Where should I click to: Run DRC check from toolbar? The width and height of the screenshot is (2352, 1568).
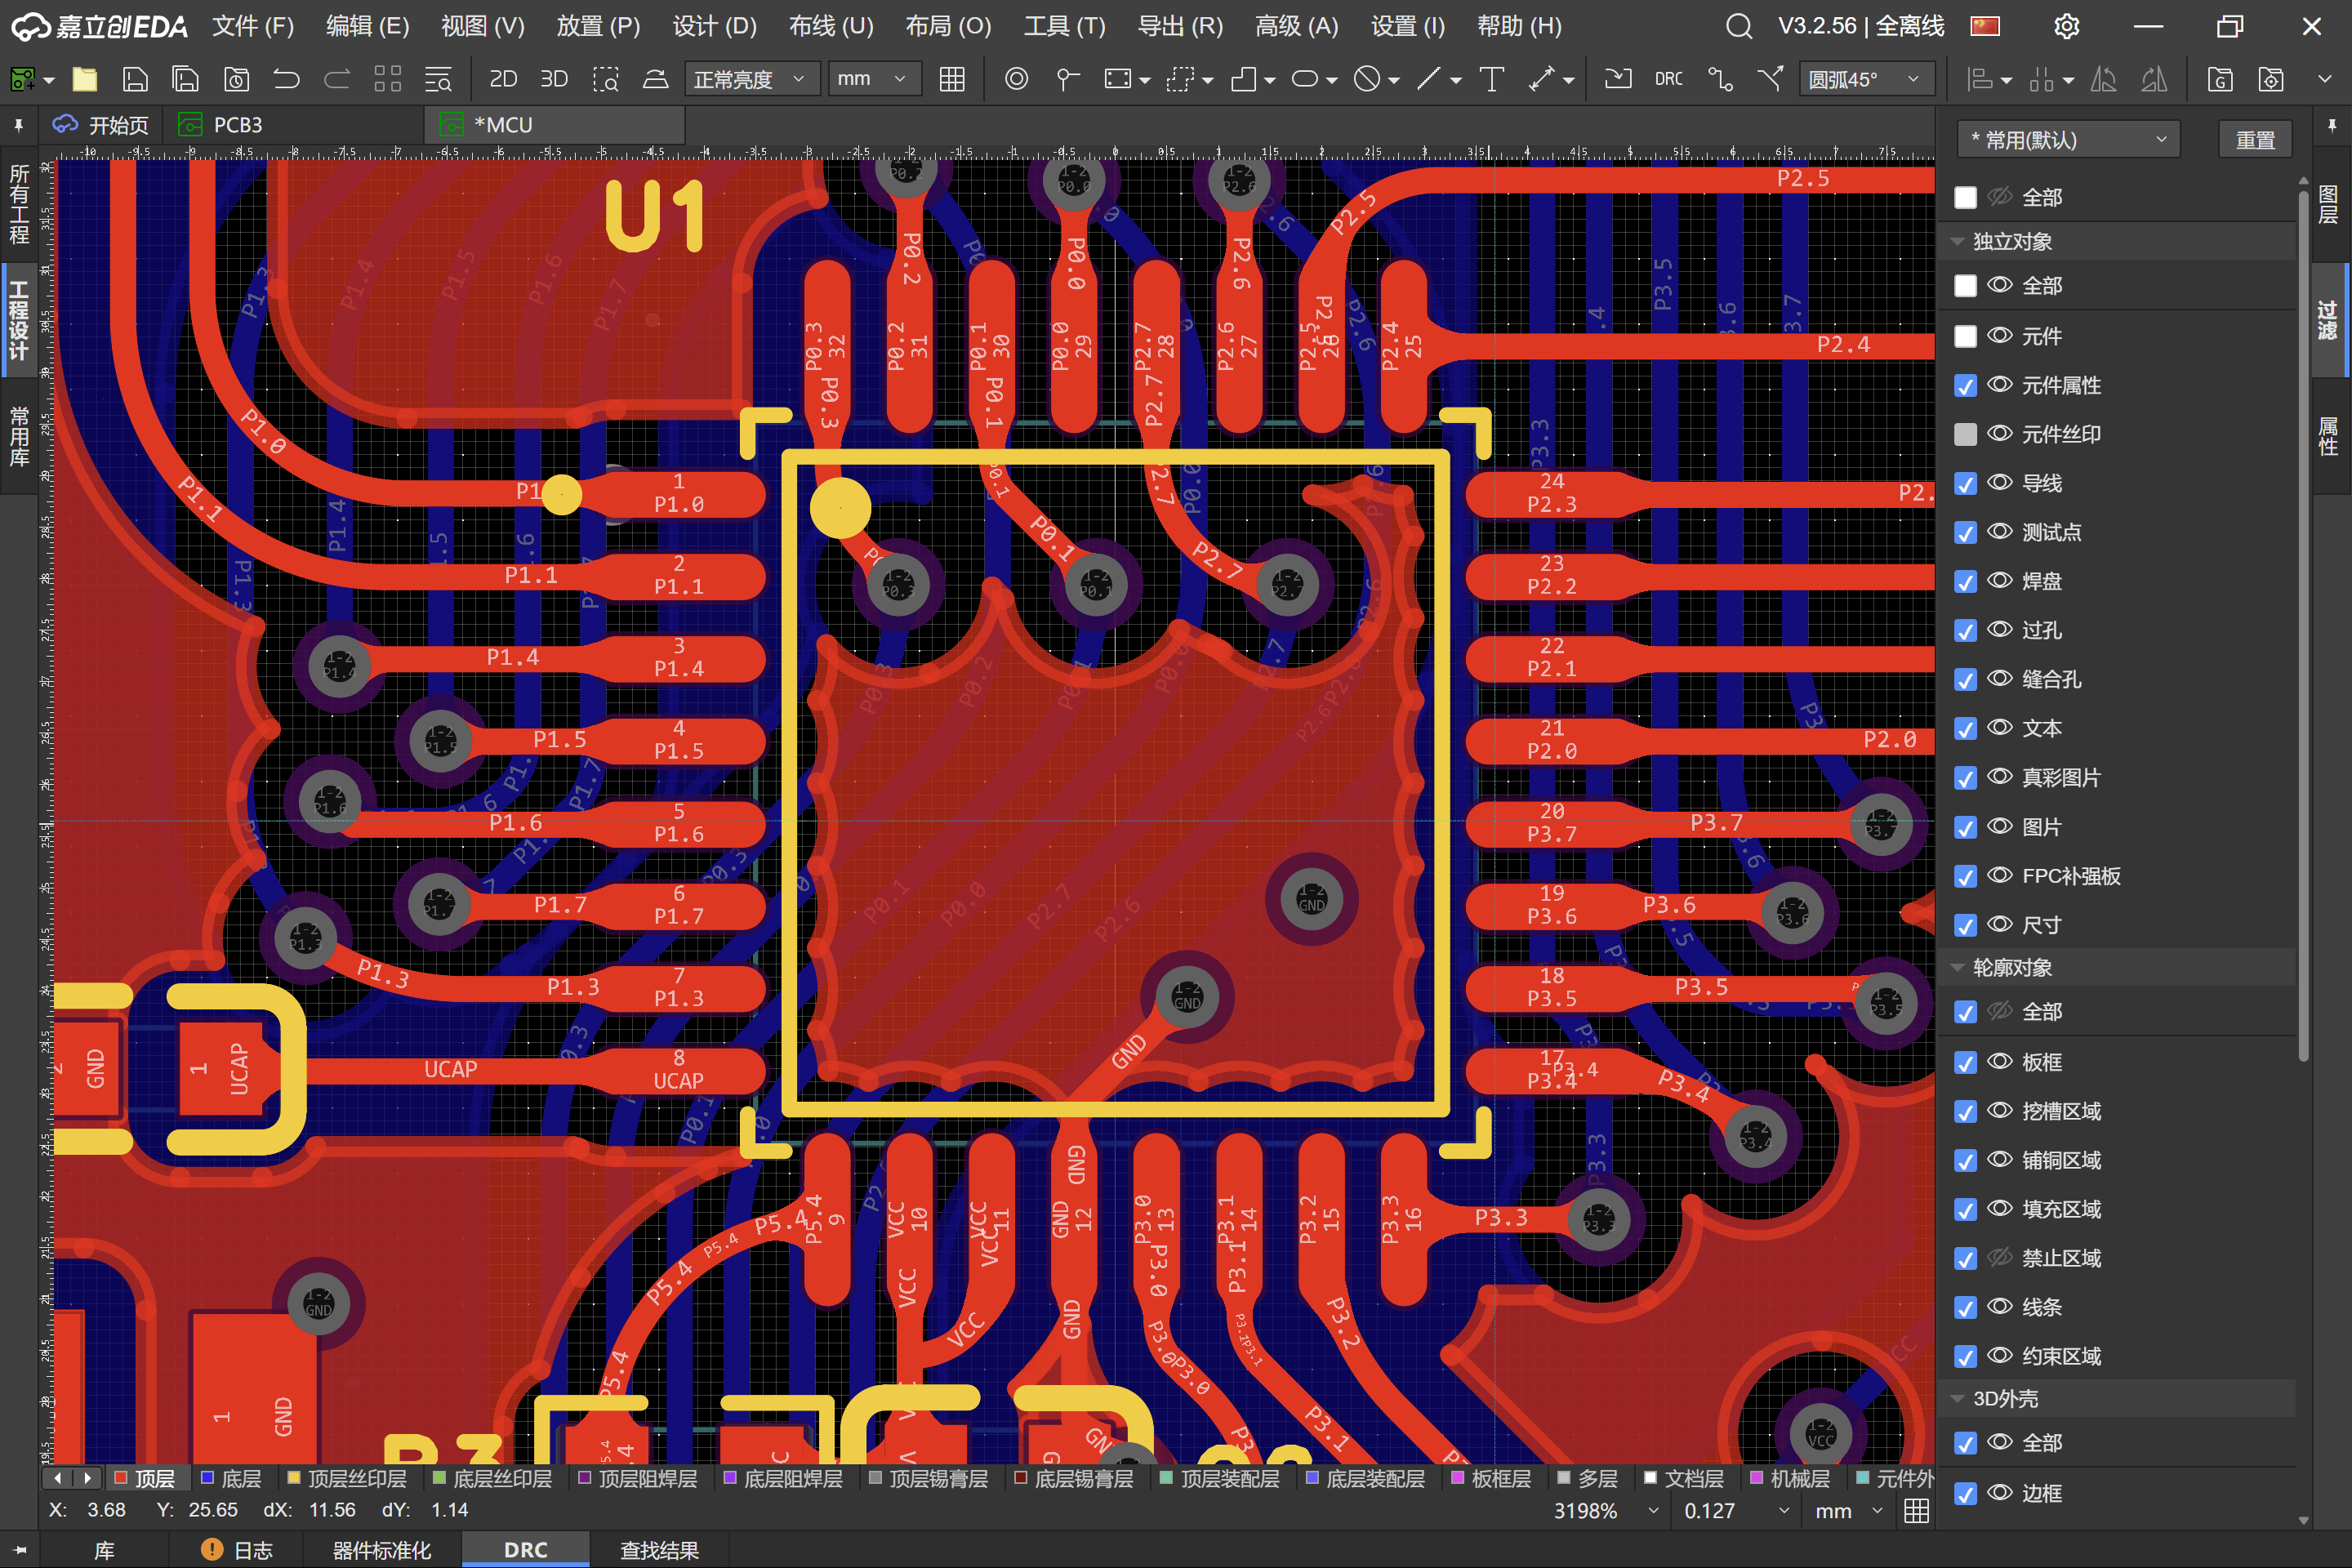(x=1668, y=79)
